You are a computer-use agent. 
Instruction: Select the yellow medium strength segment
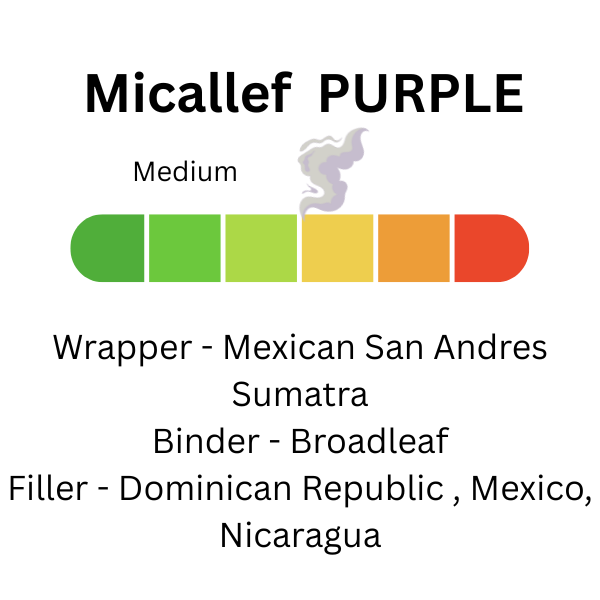338,248
